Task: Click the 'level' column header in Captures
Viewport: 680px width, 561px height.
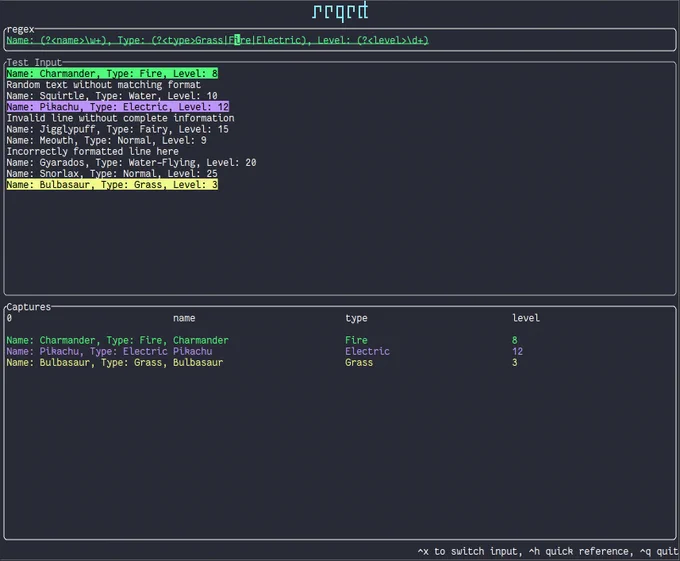Action: pos(526,318)
